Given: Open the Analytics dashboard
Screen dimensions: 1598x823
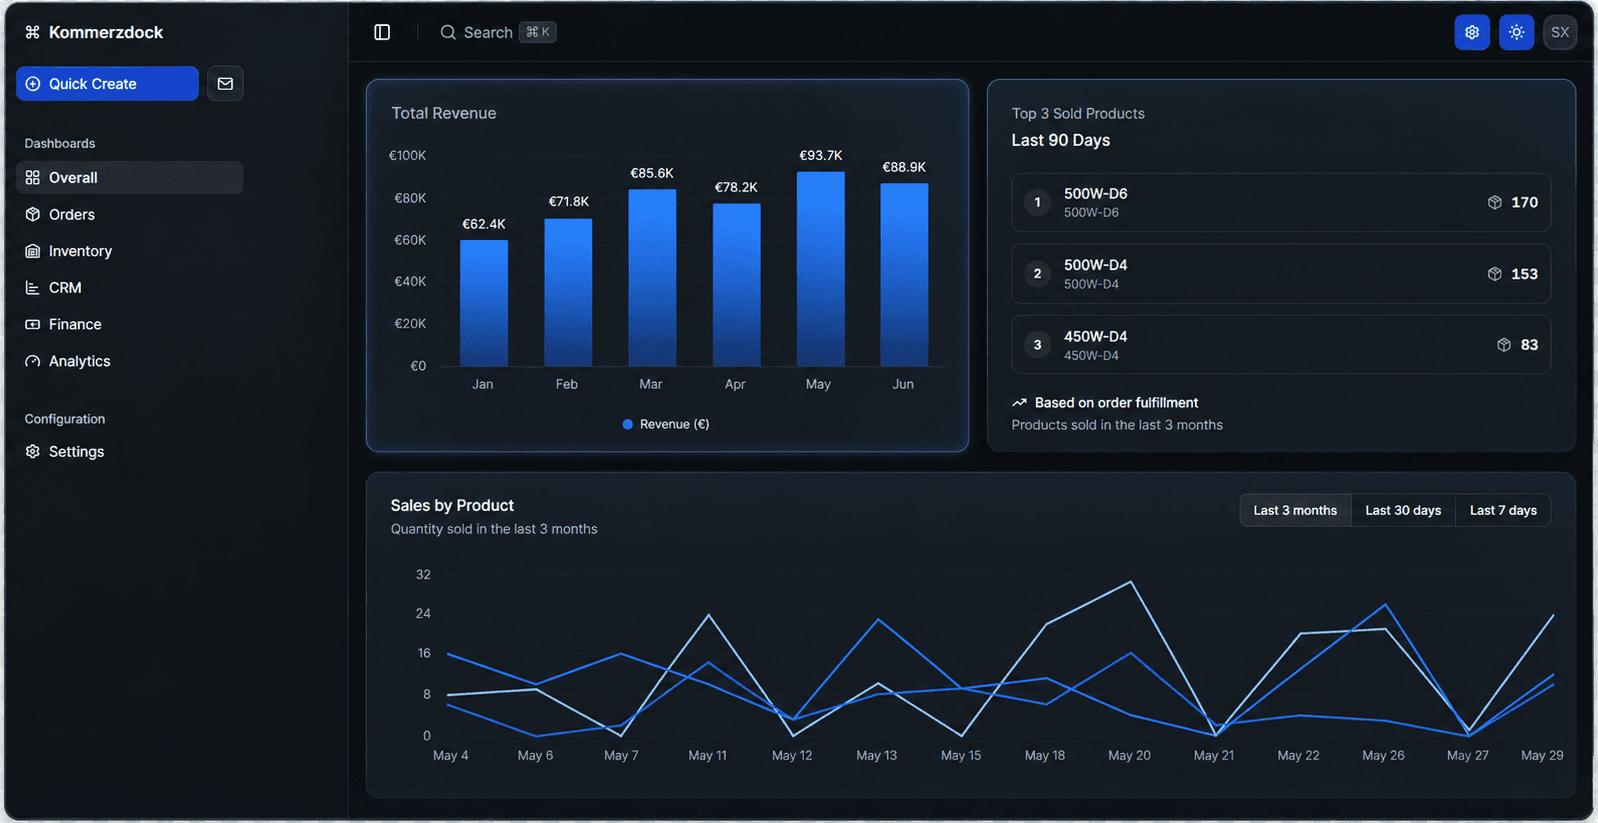Looking at the screenshot, I should 129,361.
